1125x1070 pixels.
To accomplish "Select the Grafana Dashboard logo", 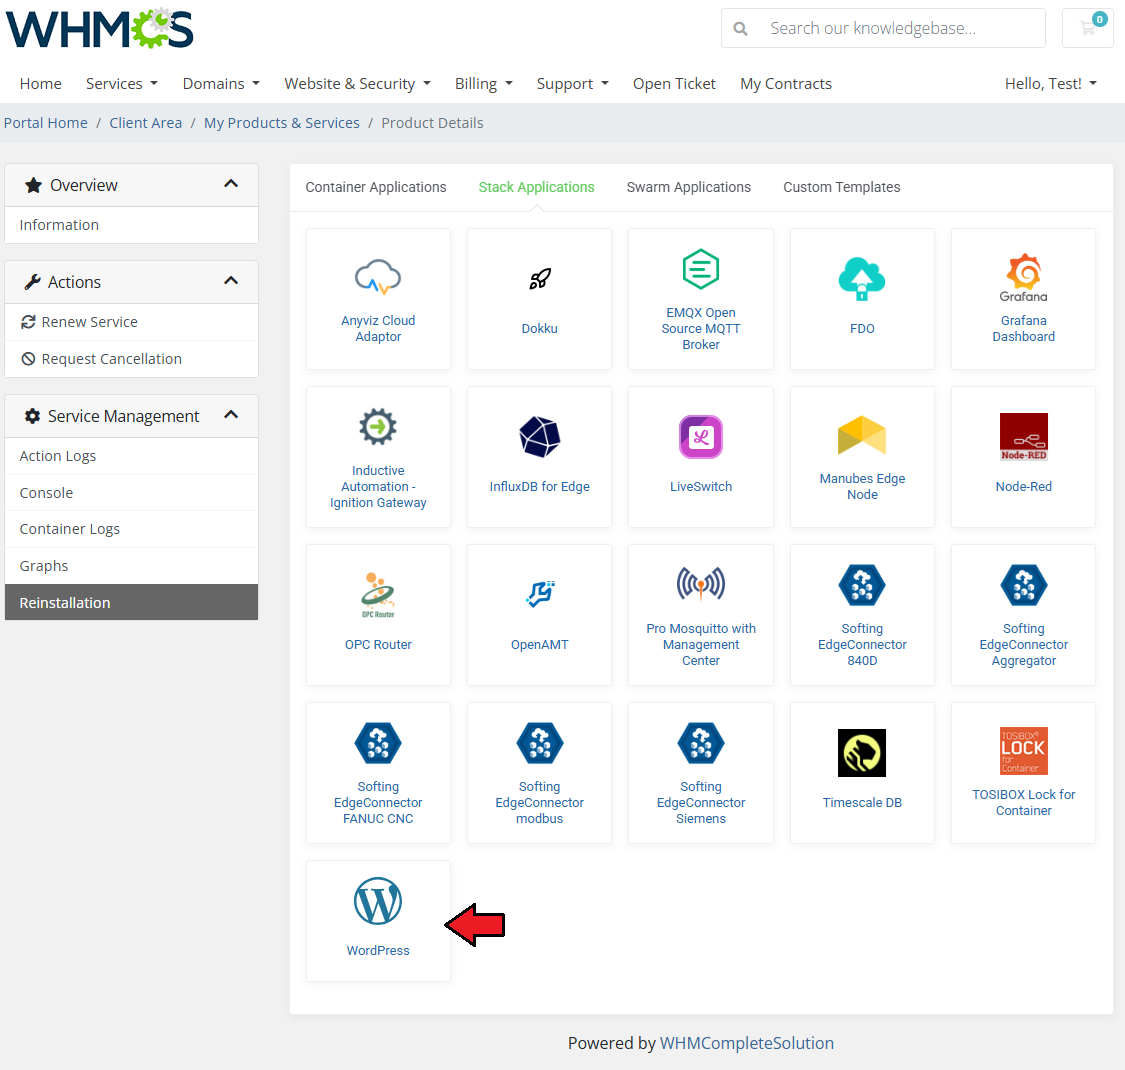I will [1023, 278].
